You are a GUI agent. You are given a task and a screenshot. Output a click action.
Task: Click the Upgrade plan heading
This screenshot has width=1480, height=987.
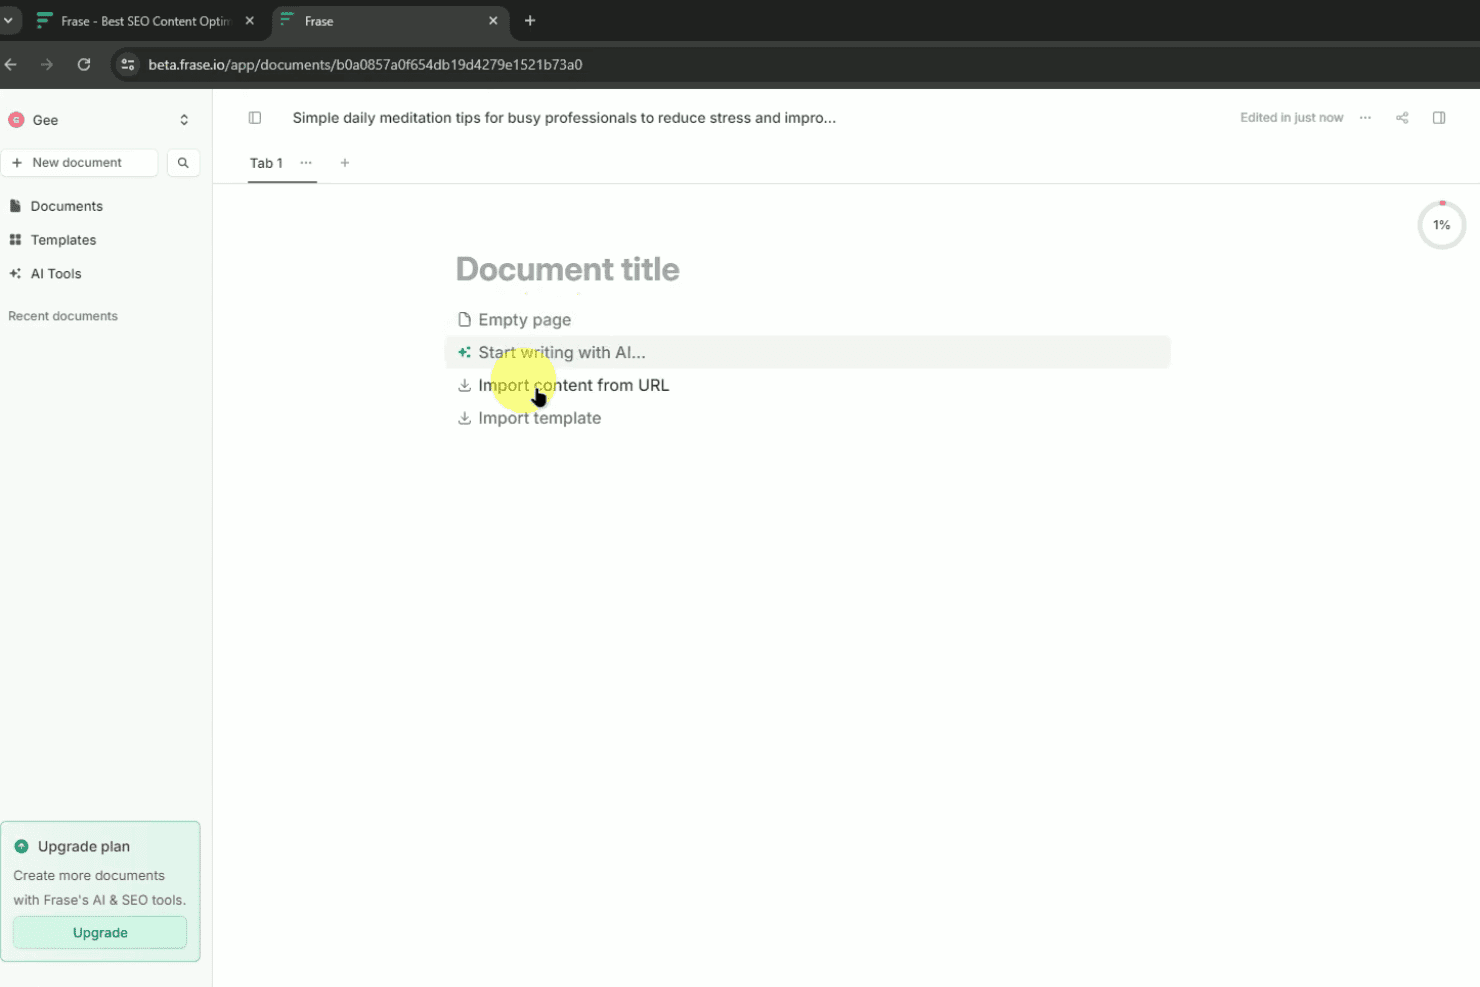coord(84,847)
